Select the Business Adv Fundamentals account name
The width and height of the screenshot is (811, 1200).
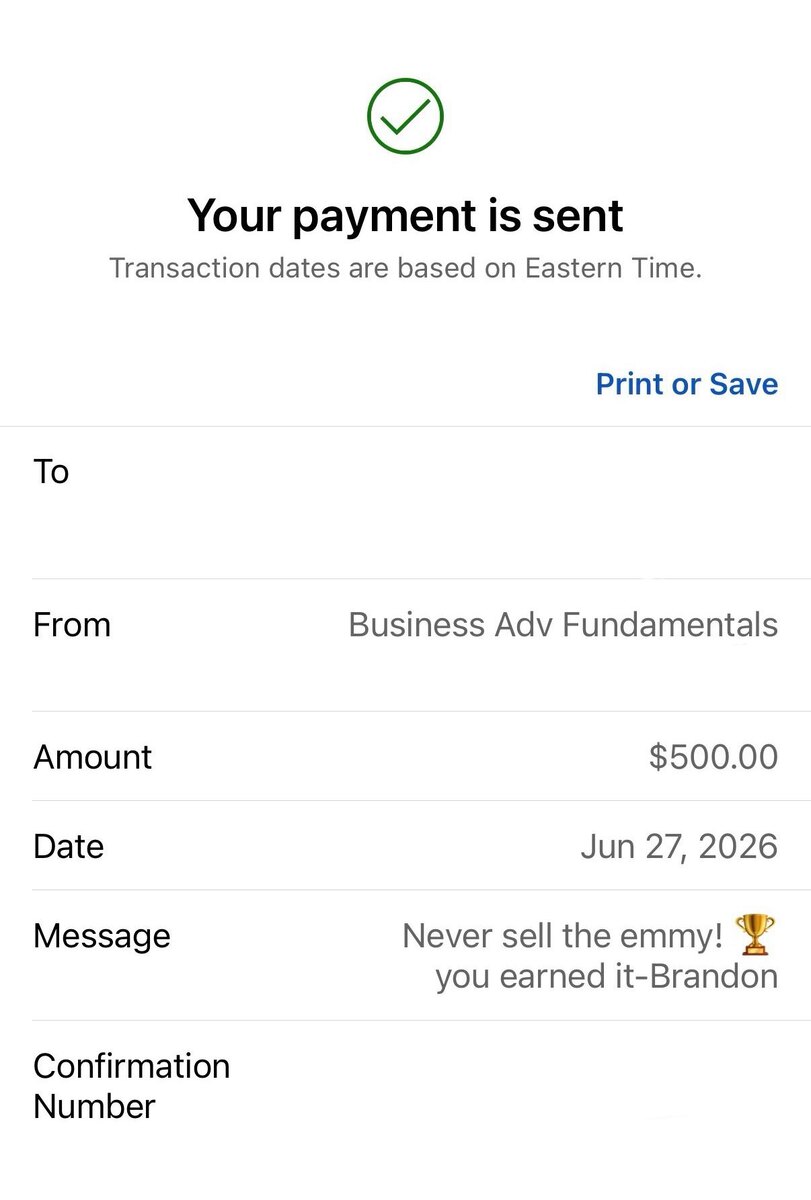pos(563,625)
